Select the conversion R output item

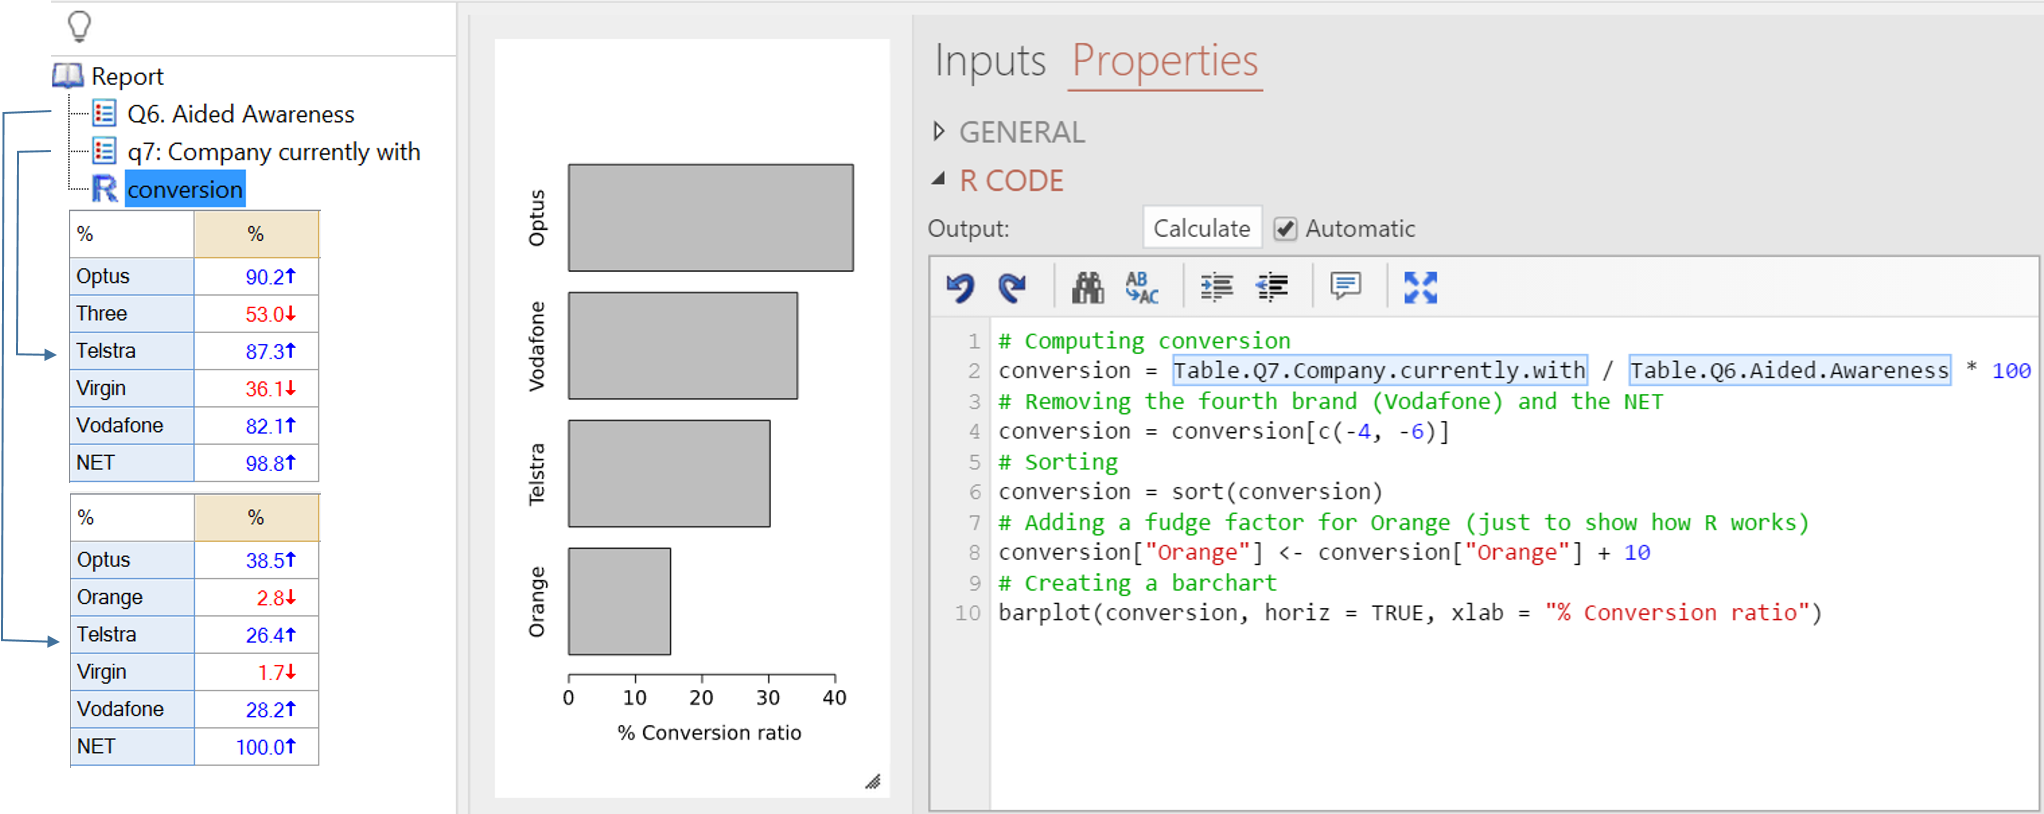[x=185, y=190]
